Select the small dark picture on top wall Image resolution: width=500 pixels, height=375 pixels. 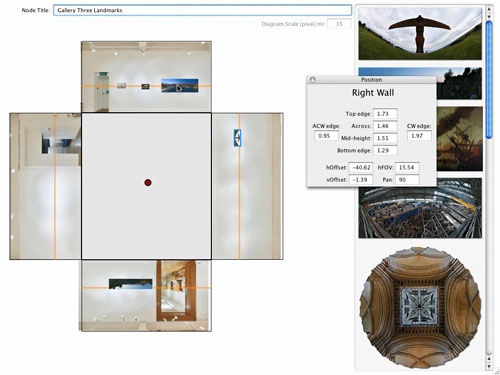tap(145, 86)
